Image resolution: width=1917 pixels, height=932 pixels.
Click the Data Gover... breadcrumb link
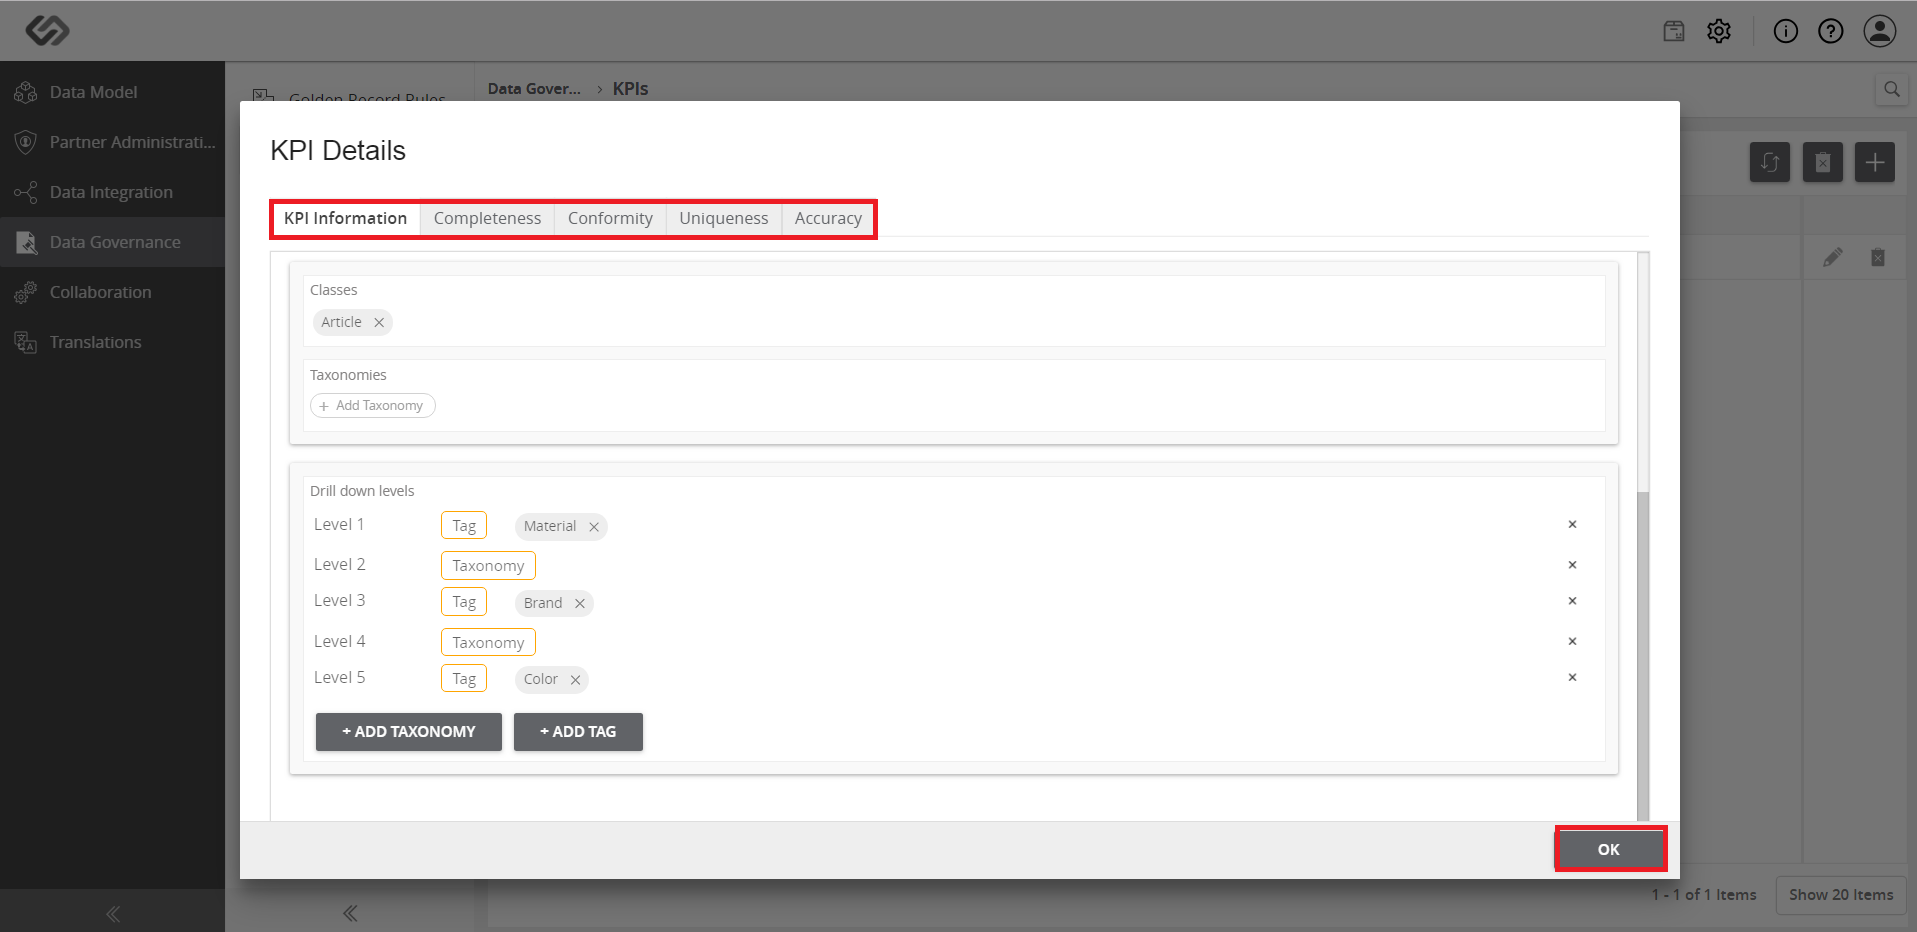point(534,89)
